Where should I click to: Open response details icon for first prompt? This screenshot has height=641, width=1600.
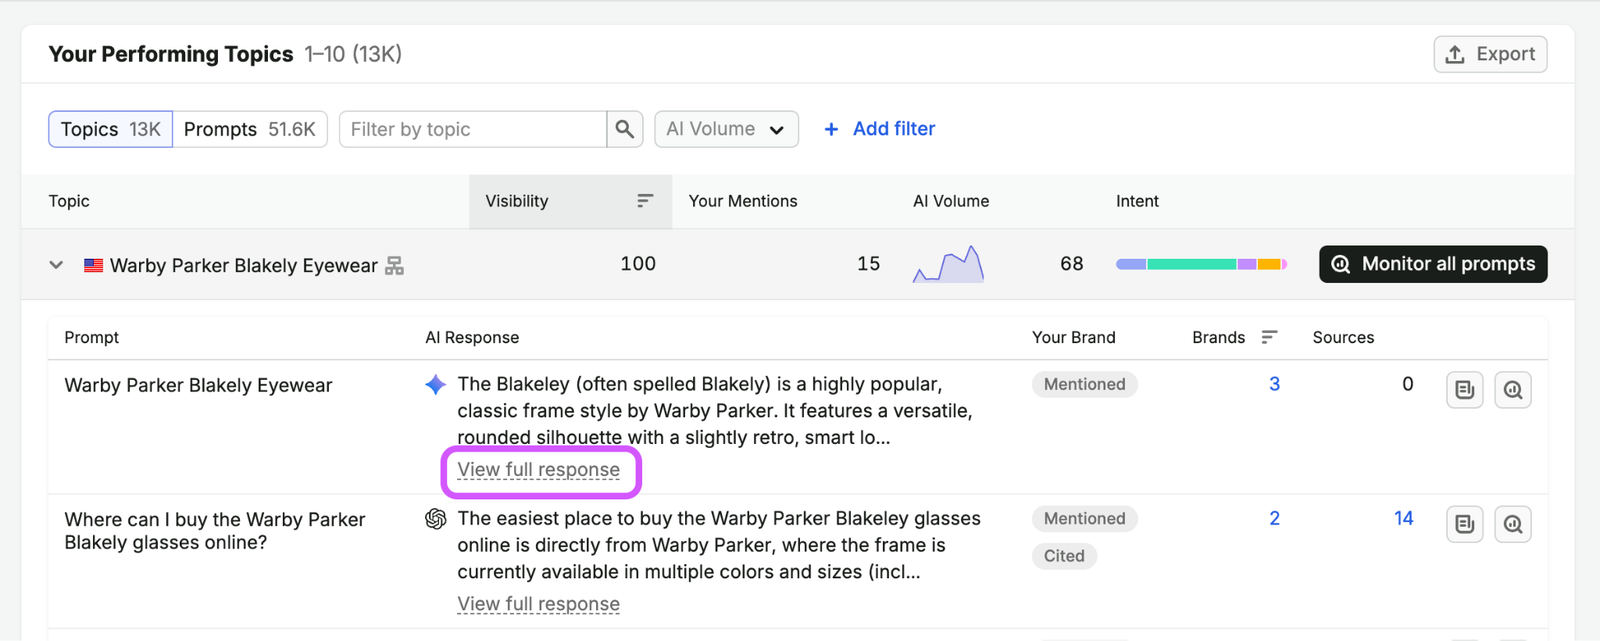pyautogui.click(x=1465, y=390)
